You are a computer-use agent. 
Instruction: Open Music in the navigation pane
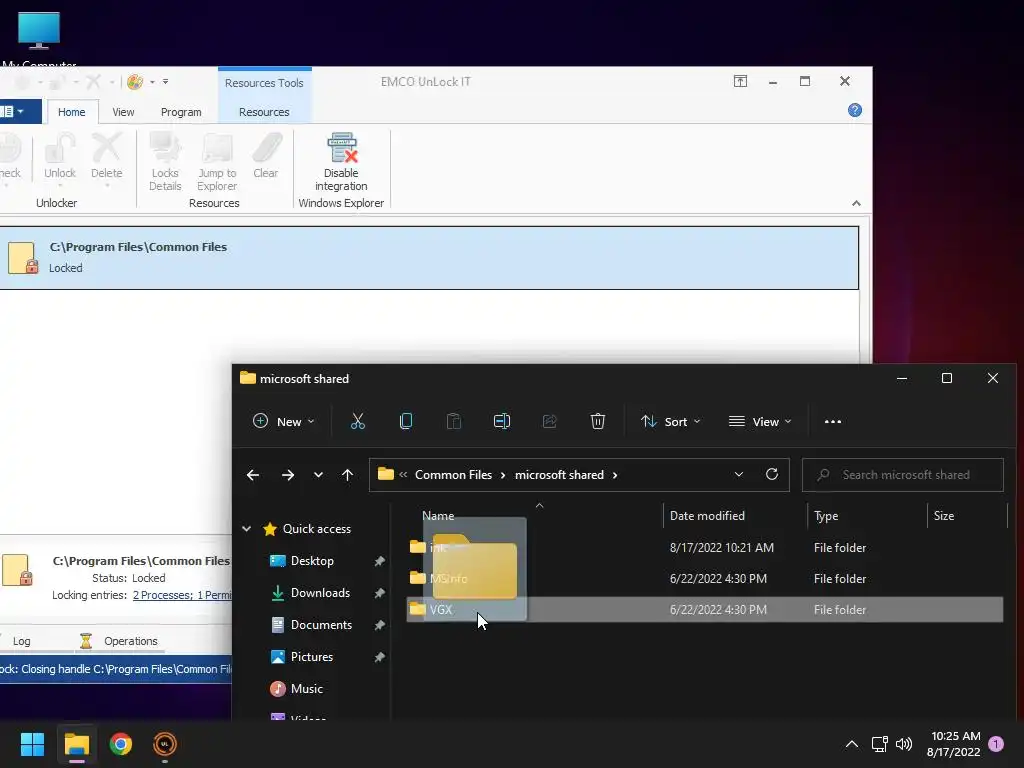point(306,689)
